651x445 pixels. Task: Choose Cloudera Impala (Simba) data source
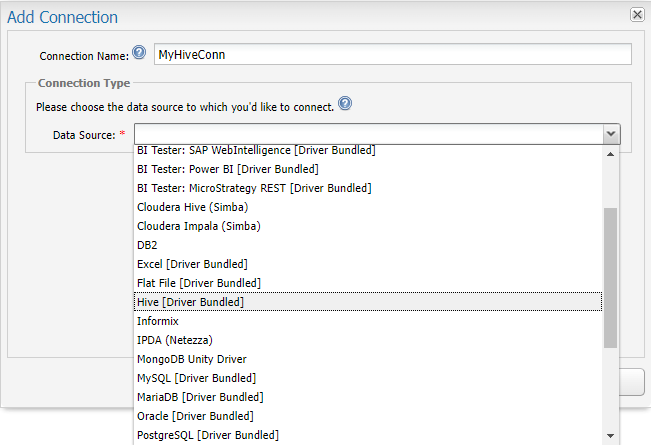tap(368, 226)
